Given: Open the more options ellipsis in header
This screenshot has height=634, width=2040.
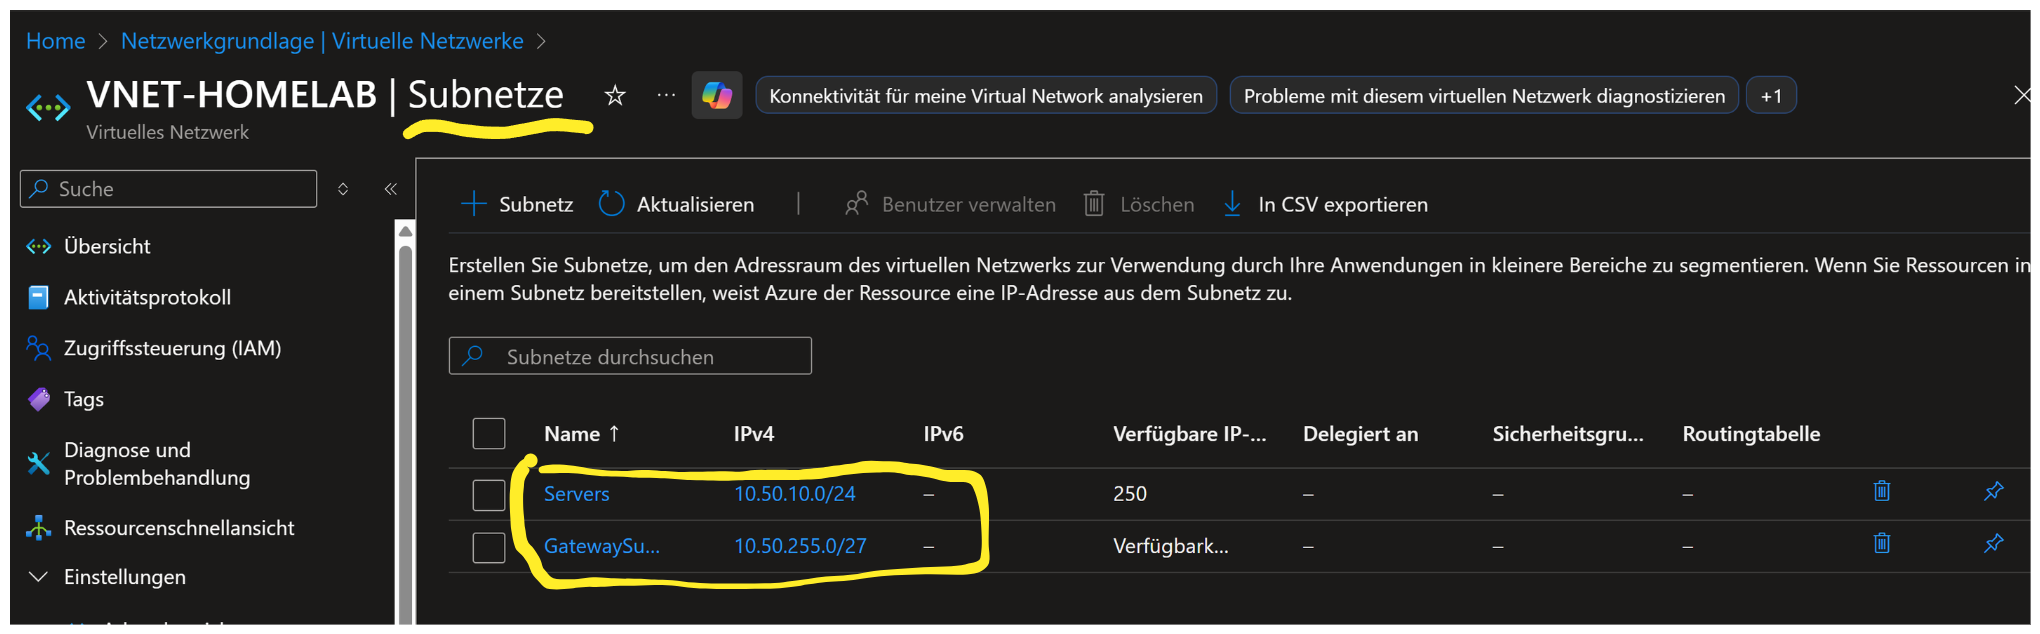Looking at the screenshot, I should pos(666,96).
